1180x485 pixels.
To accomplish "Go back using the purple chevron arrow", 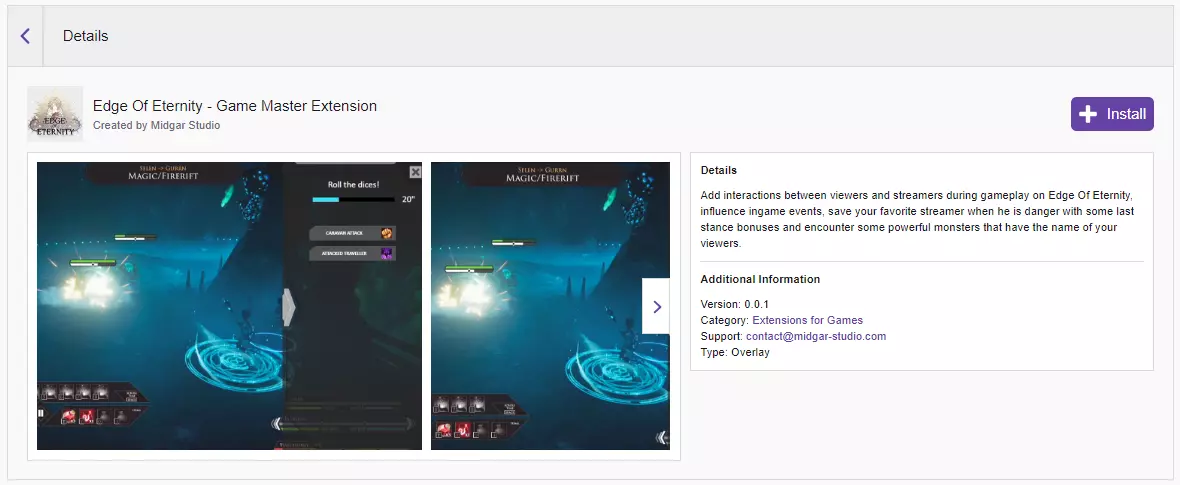I will click(x=26, y=36).
